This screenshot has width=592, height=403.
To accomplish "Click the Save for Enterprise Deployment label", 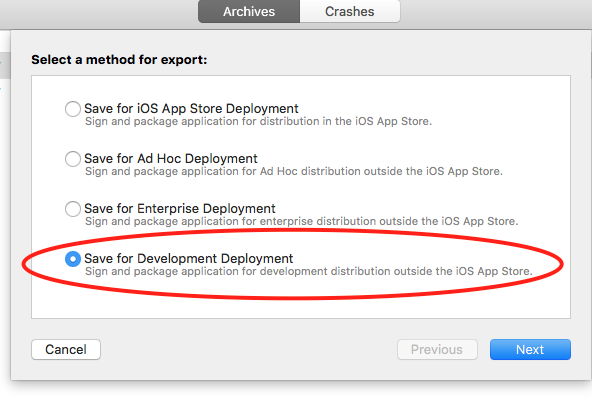I will tap(180, 208).
